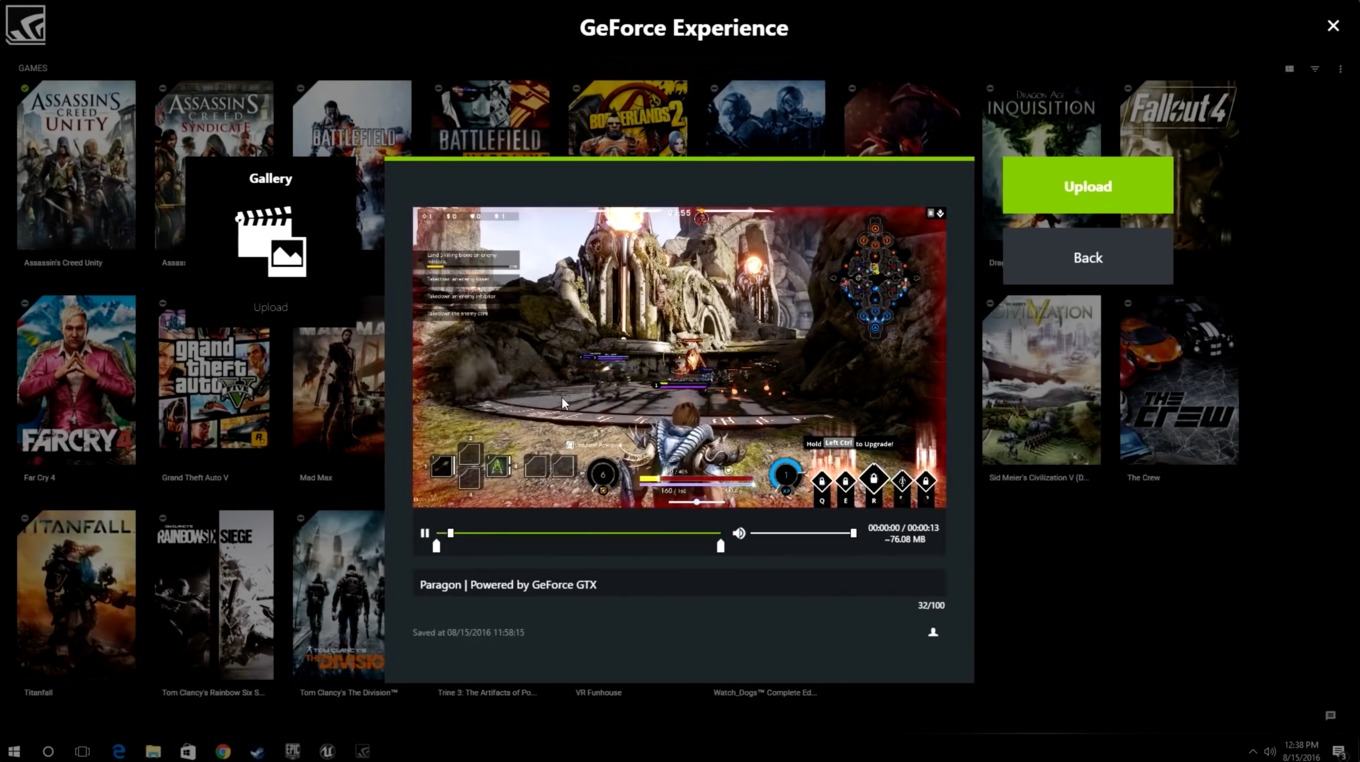The width and height of the screenshot is (1360, 762).
Task: Open the three-dot more options menu
Action: coord(1340,69)
